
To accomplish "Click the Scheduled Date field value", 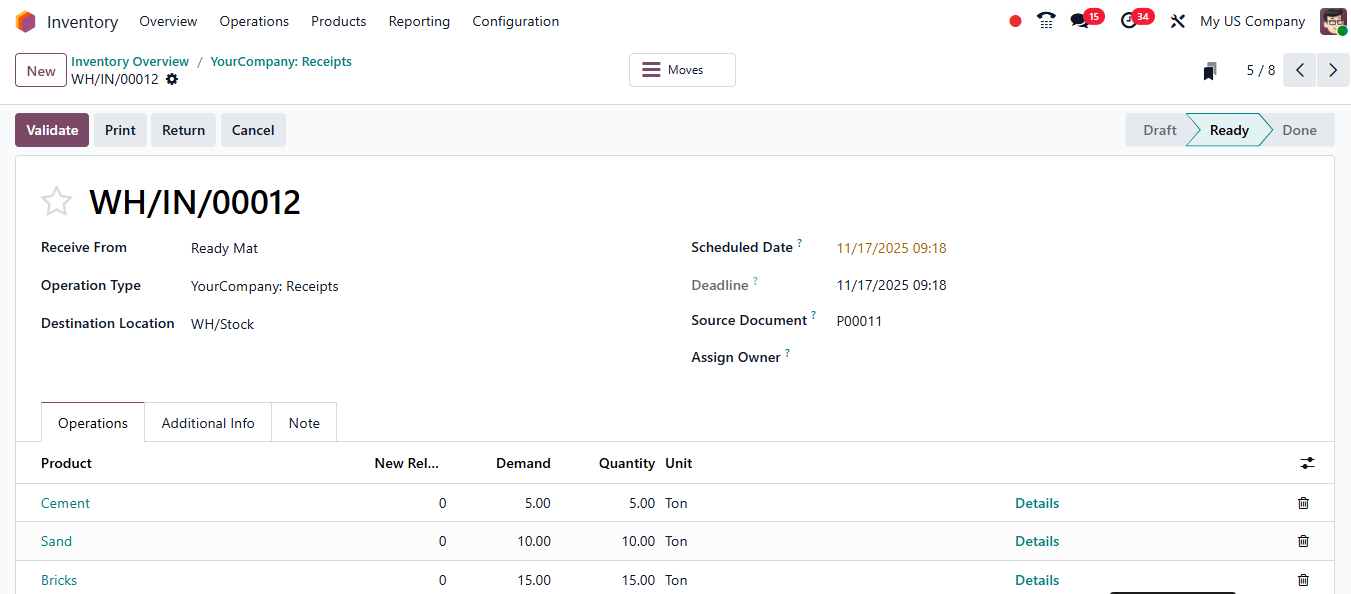I will [x=891, y=248].
